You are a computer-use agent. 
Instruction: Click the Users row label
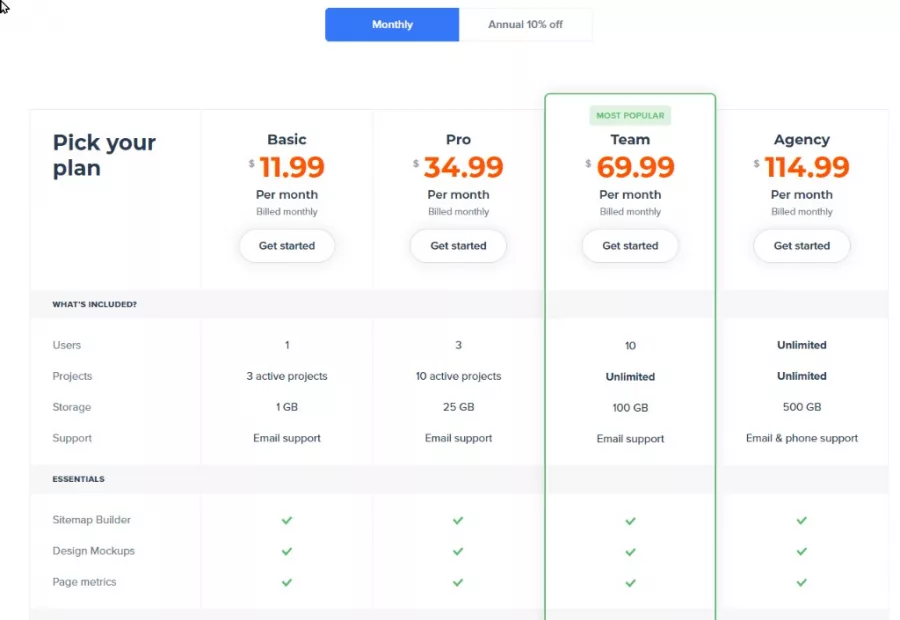67,345
